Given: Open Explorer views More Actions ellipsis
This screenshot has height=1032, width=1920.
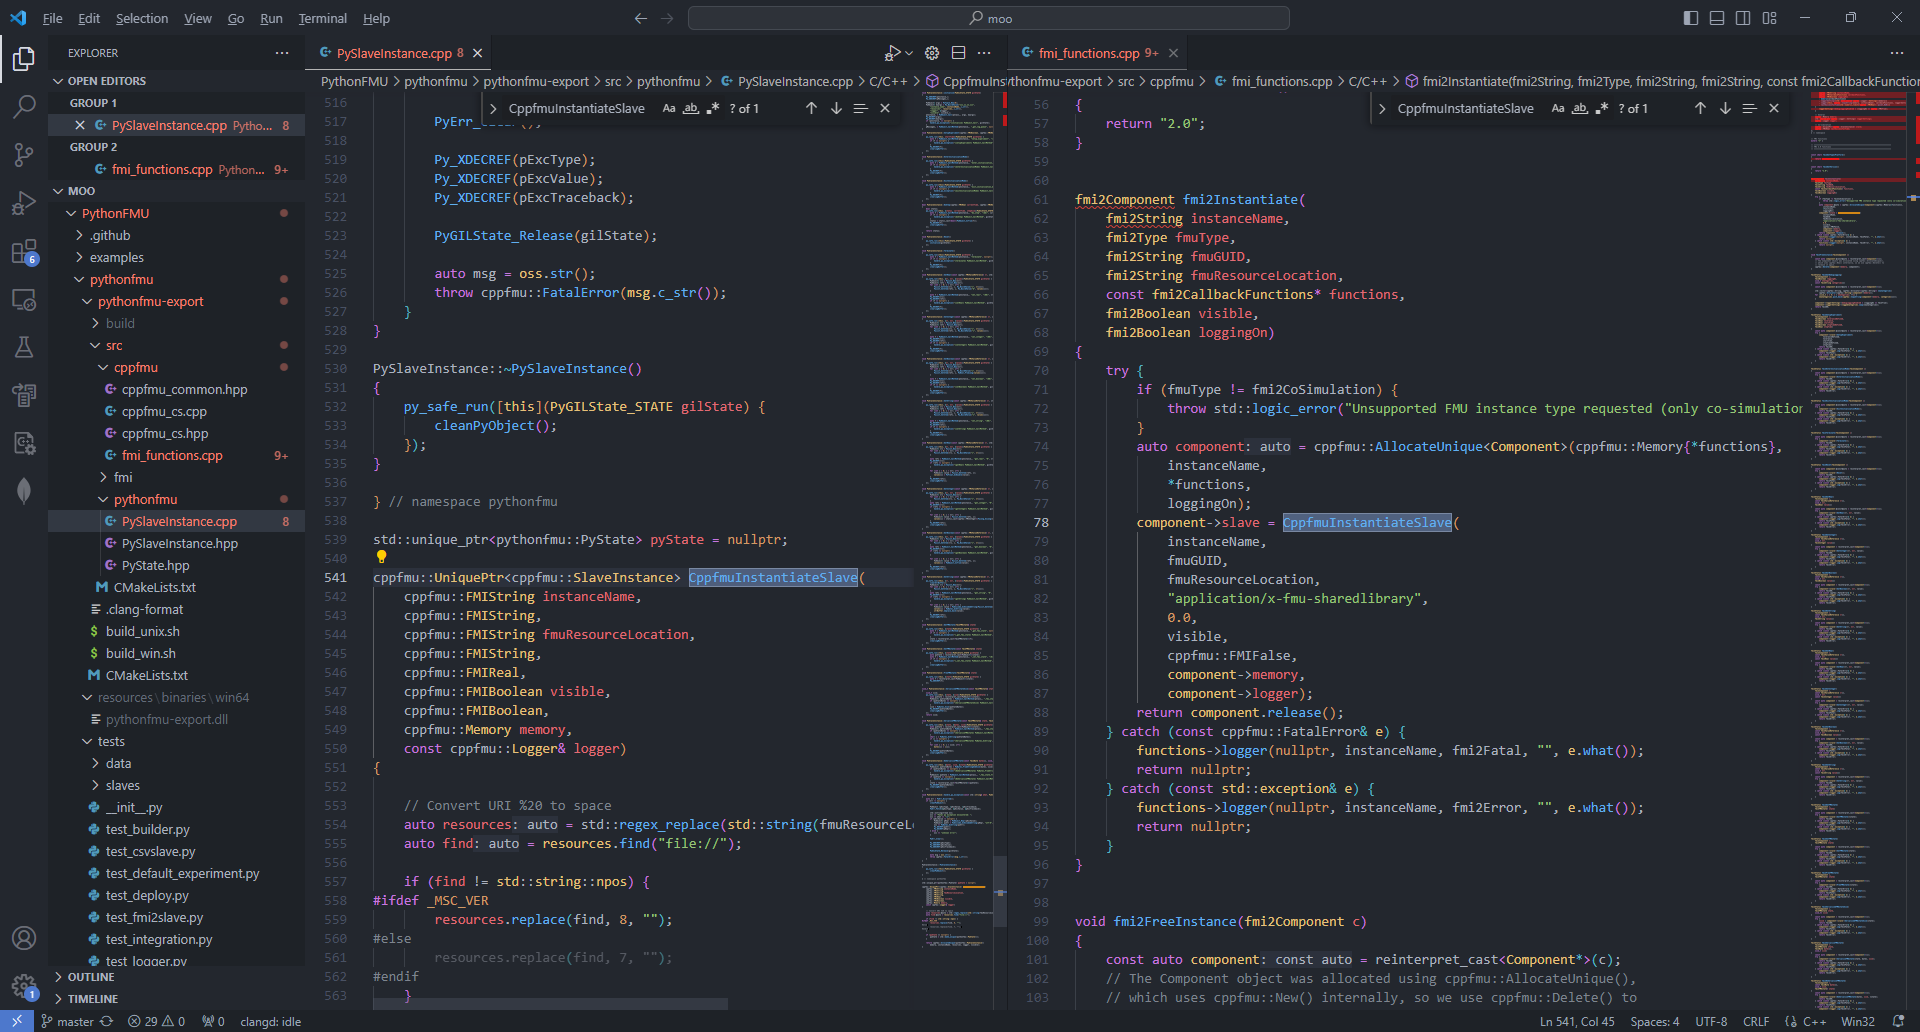Looking at the screenshot, I should point(282,53).
